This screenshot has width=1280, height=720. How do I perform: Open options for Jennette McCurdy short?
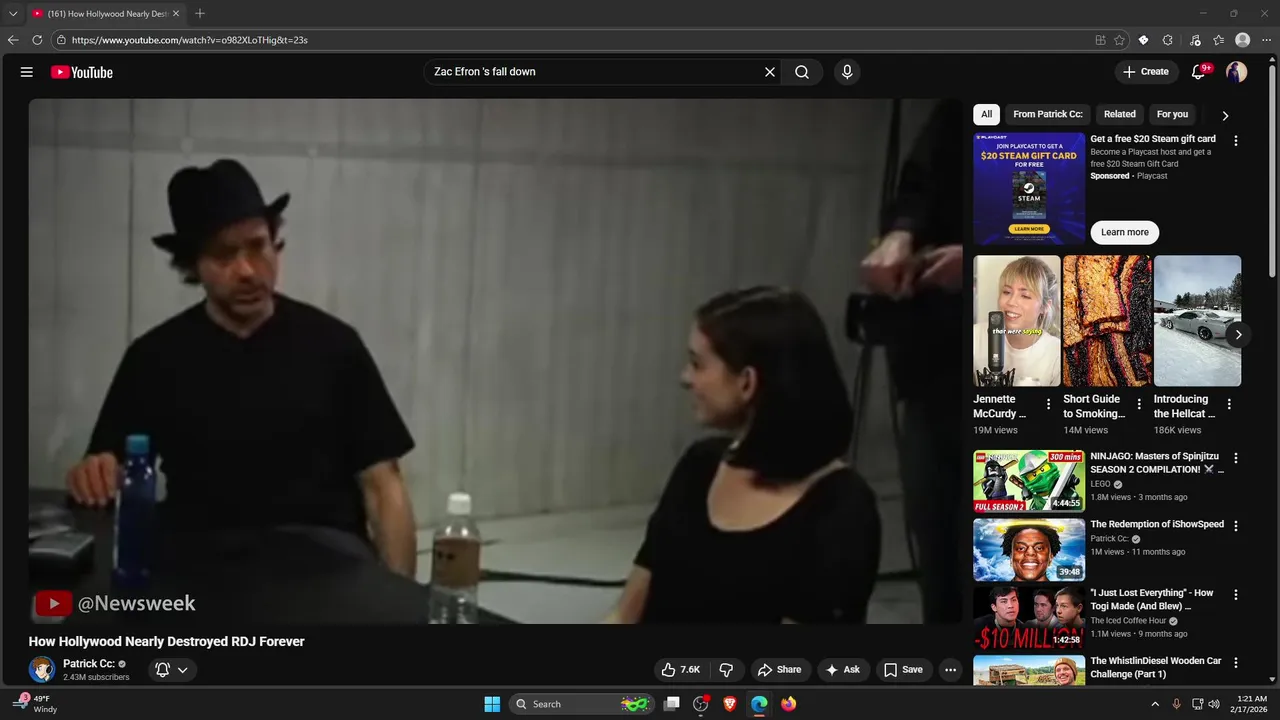pyautogui.click(x=1048, y=405)
